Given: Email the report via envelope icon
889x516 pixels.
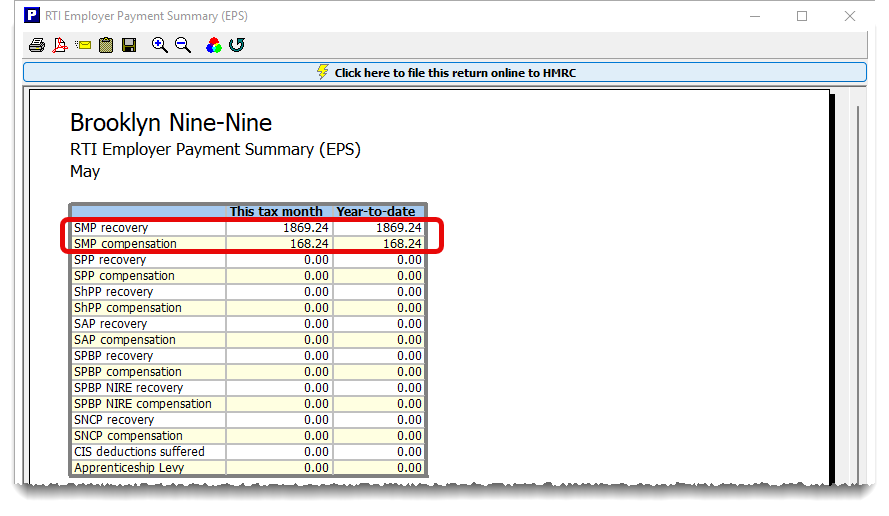Looking at the screenshot, I should click(x=83, y=45).
